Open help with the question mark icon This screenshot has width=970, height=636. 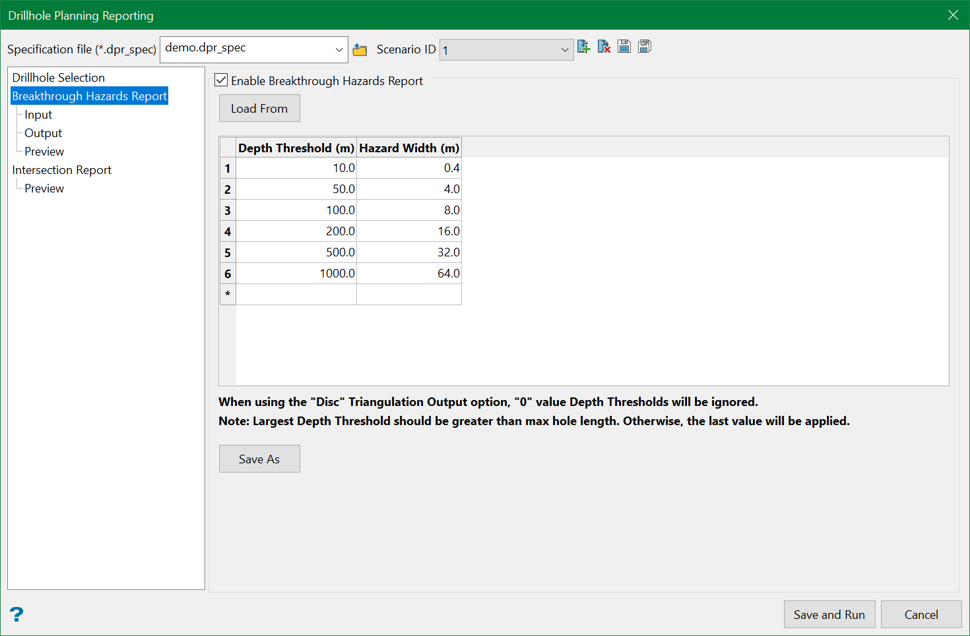click(16, 614)
